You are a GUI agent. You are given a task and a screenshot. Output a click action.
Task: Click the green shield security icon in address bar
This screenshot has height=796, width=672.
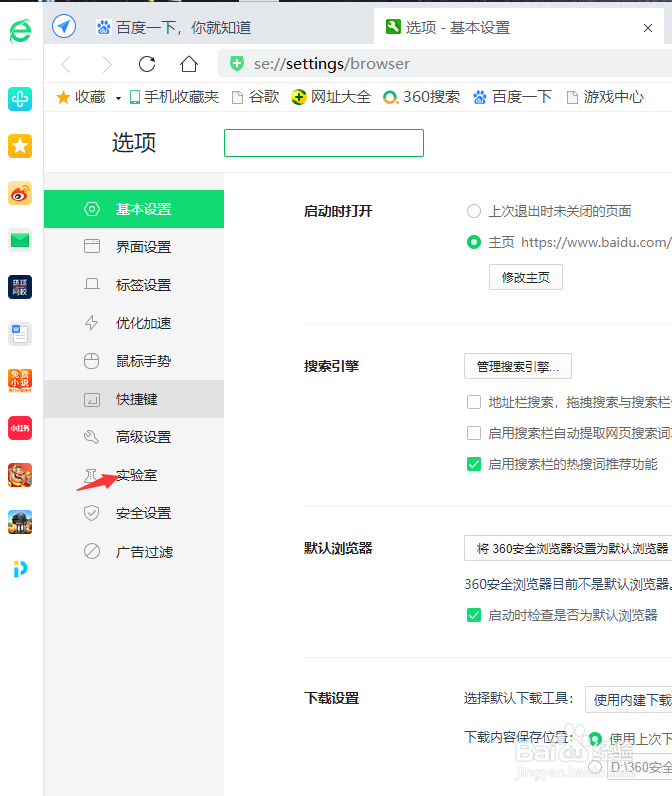pyautogui.click(x=237, y=63)
